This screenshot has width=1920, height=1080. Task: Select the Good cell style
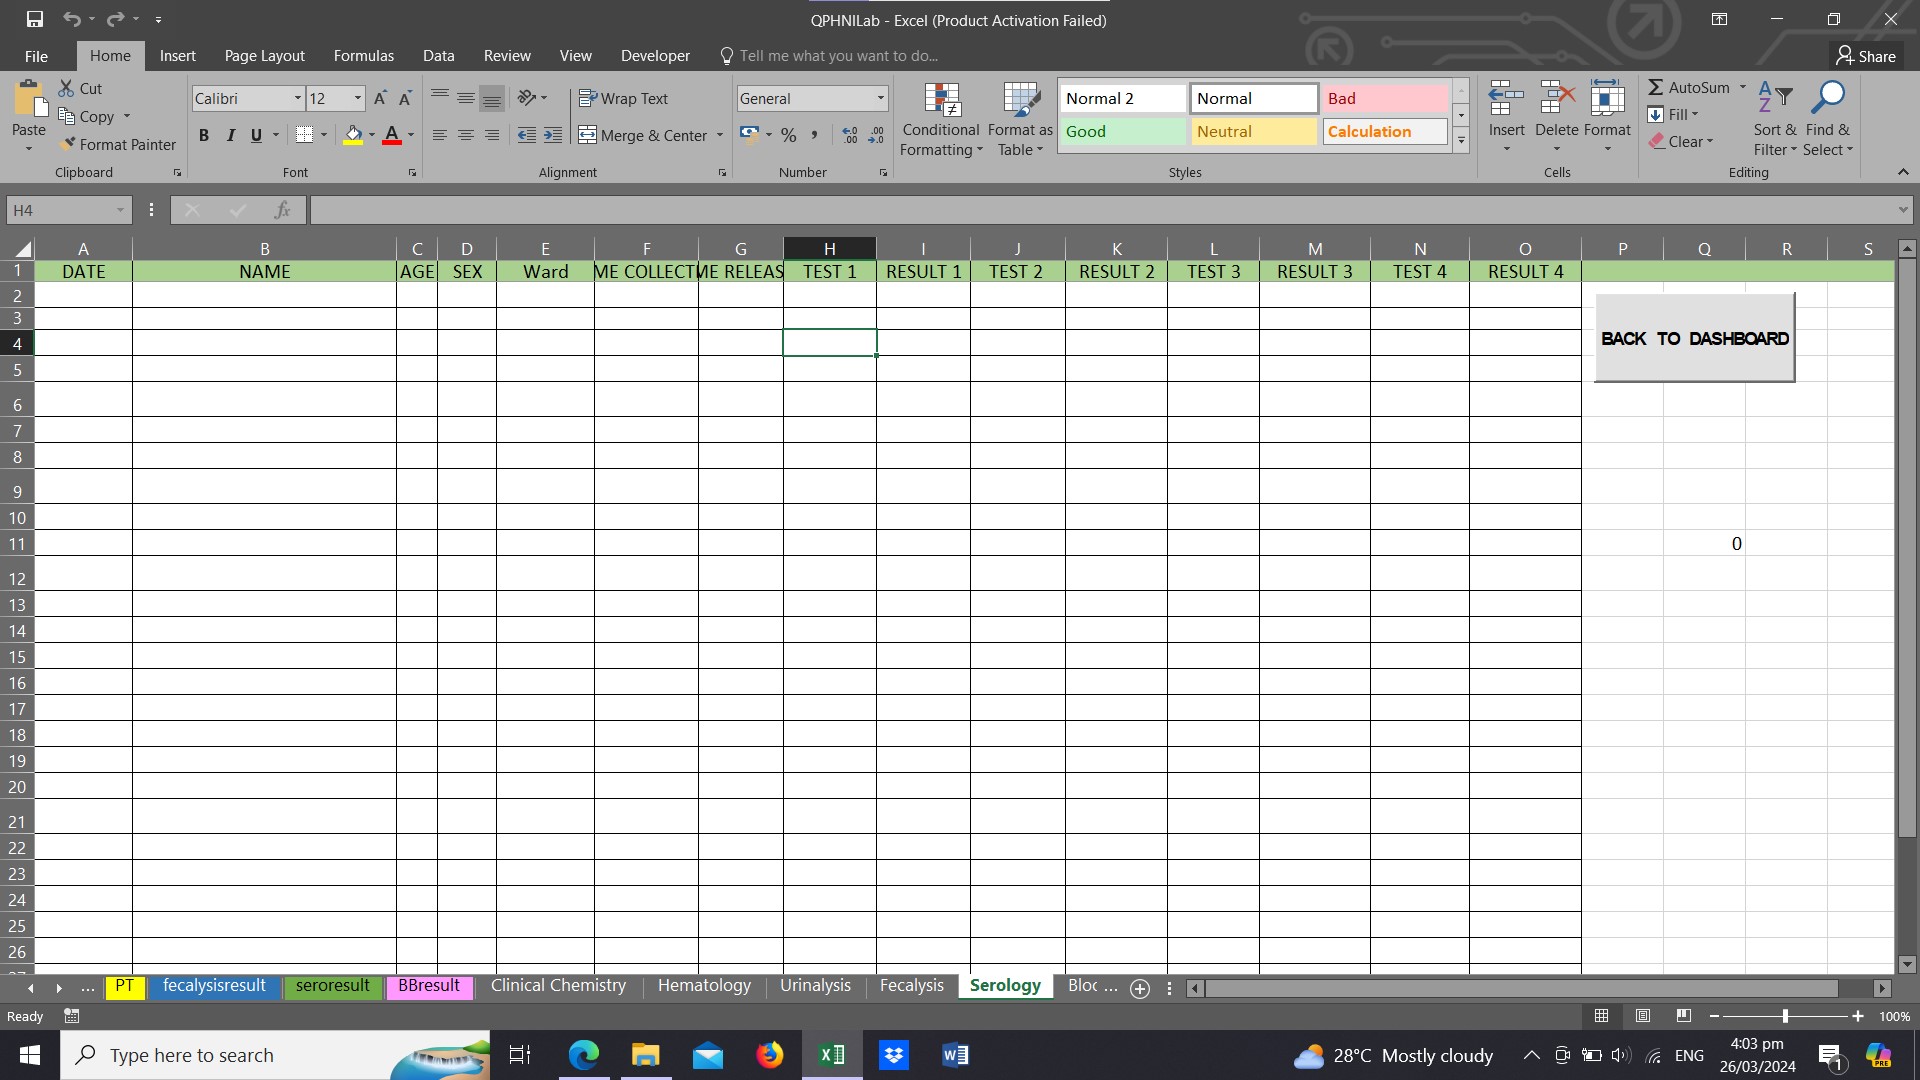point(1122,132)
